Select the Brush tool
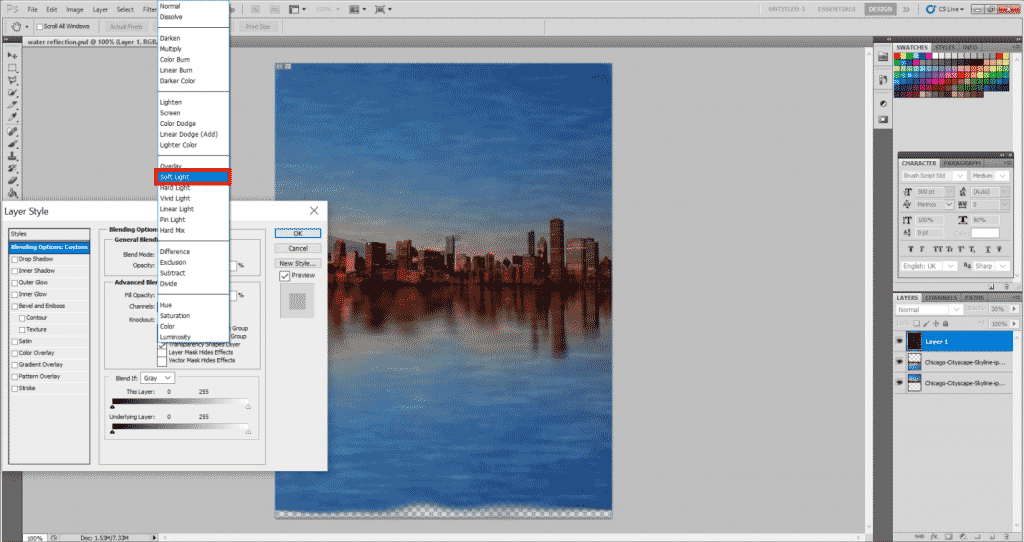 tap(12, 144)
